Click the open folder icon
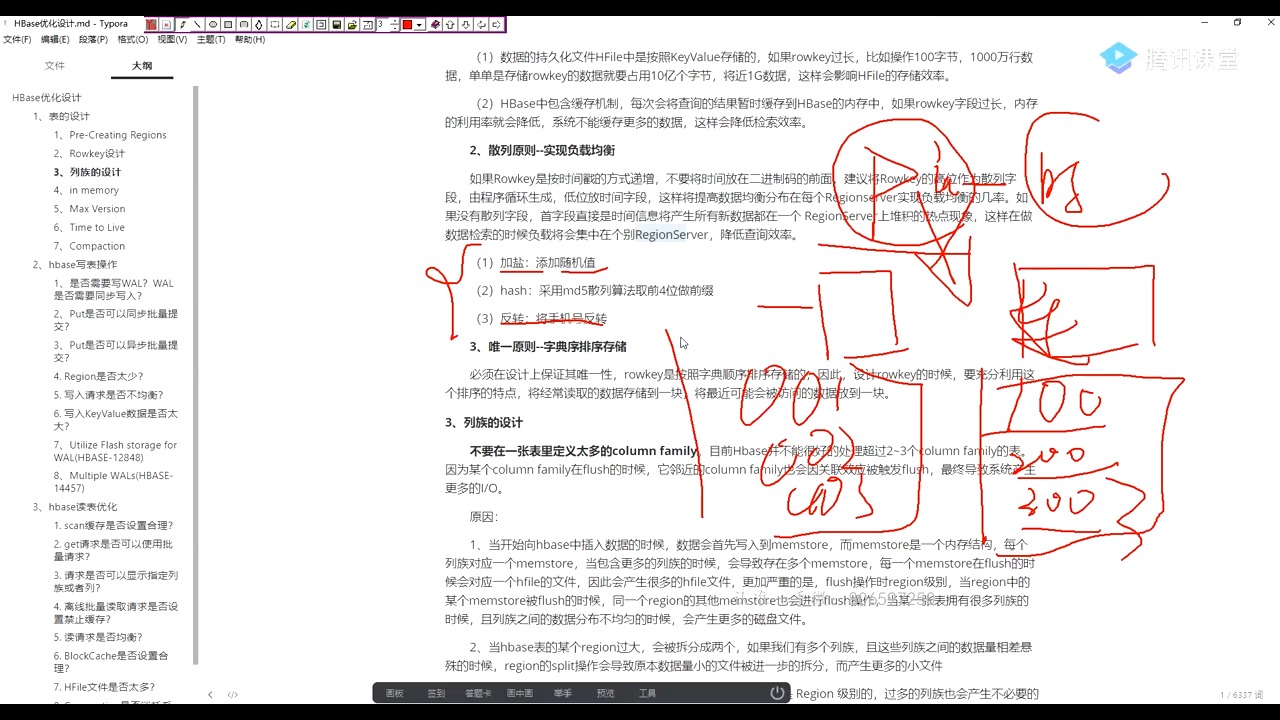This screenshot has width=1280, height=720. point(352,24)
